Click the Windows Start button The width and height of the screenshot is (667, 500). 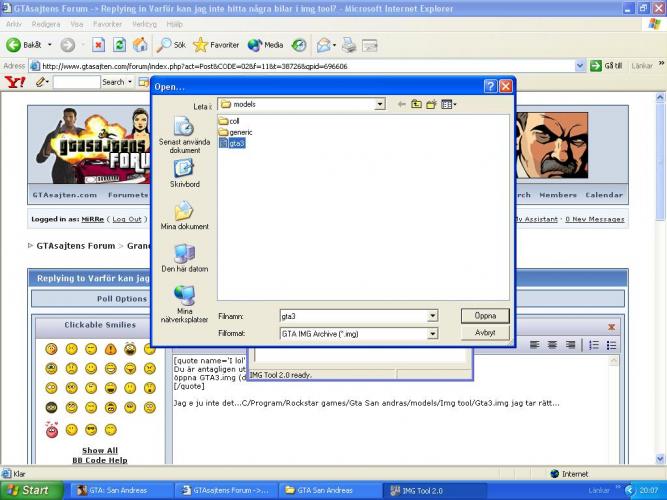coord(30,490)
